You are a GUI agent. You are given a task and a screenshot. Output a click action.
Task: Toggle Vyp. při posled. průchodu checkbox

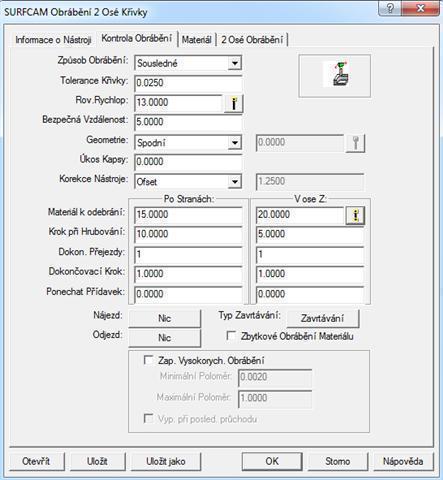tap(148, 418)
